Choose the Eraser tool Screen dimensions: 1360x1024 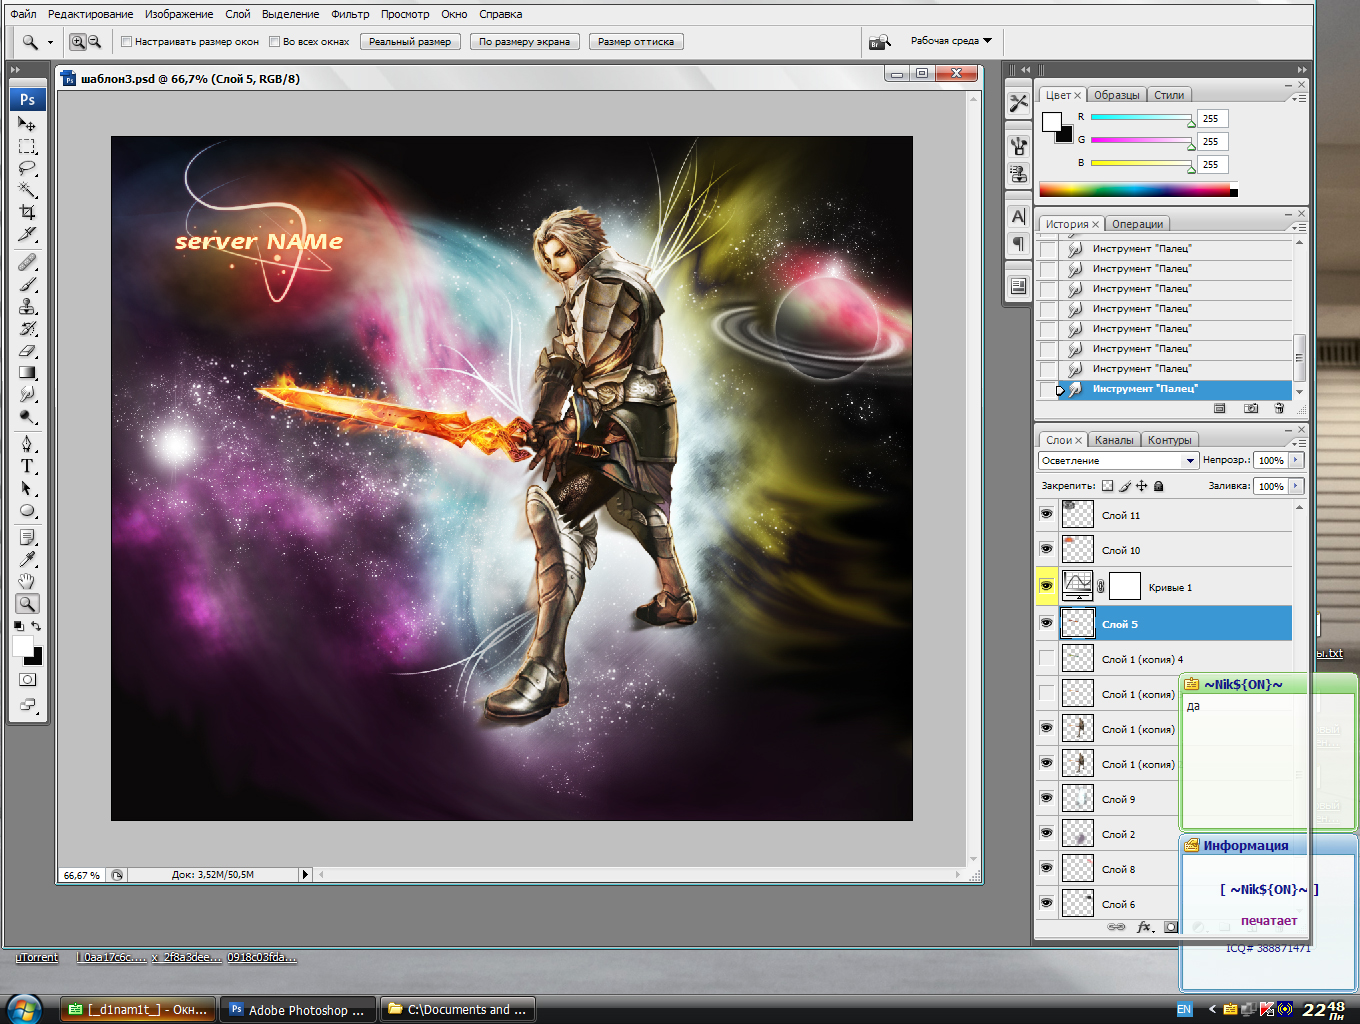(x=27, y=351)
